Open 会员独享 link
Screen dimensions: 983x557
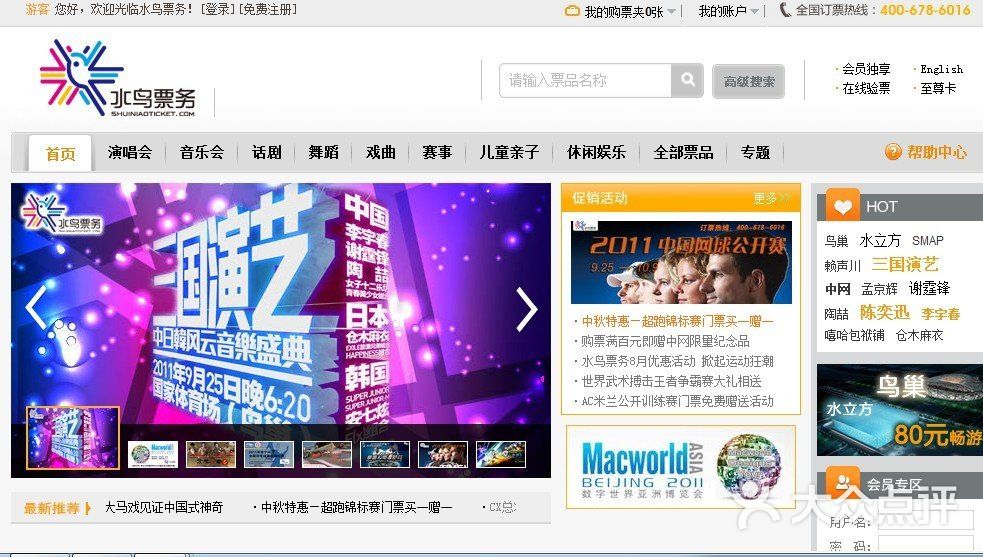pos(866,69)
